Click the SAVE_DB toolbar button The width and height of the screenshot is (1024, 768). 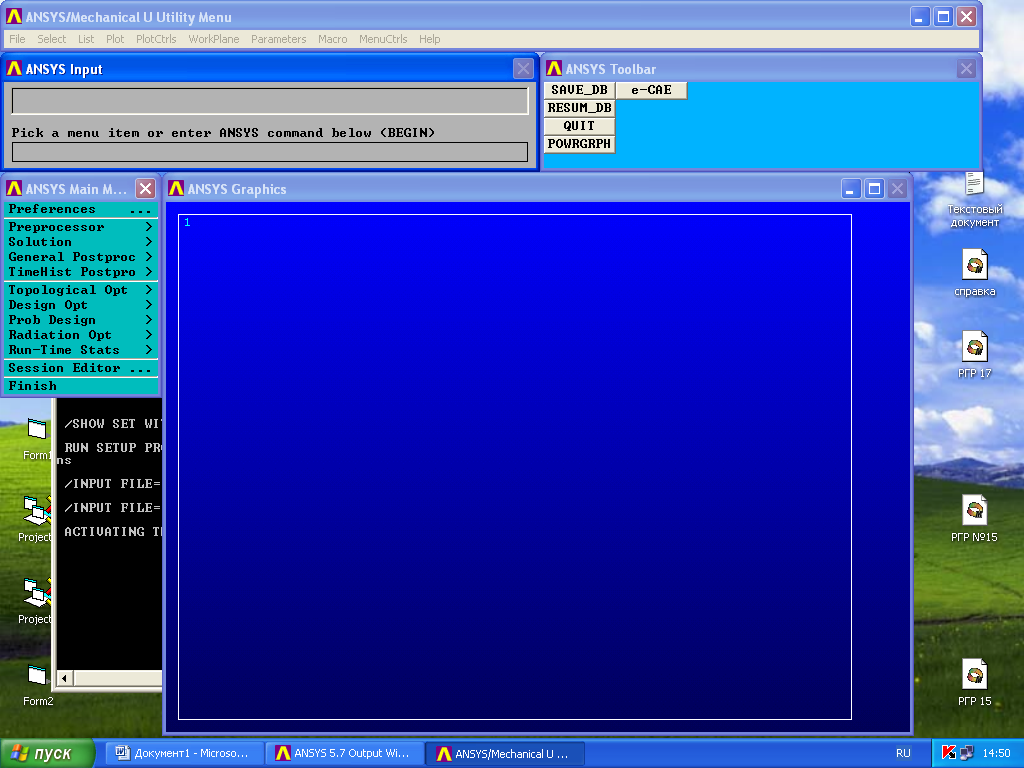click(579, 90)
